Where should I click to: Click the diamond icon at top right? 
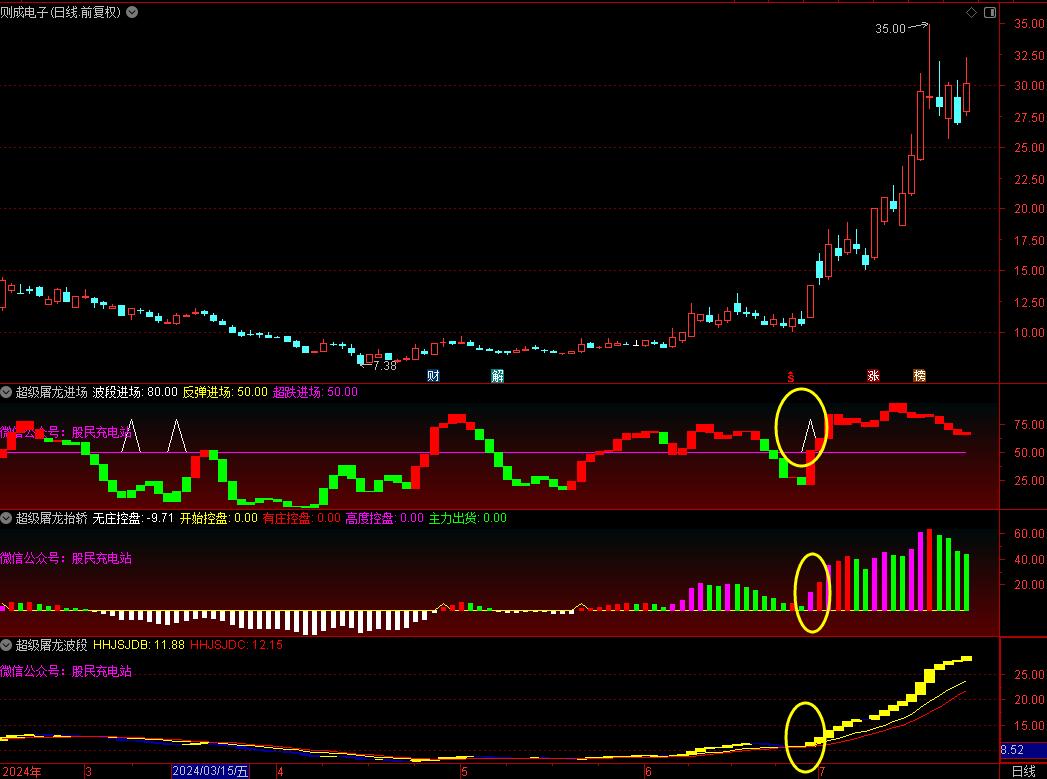(x=970, y=12)
